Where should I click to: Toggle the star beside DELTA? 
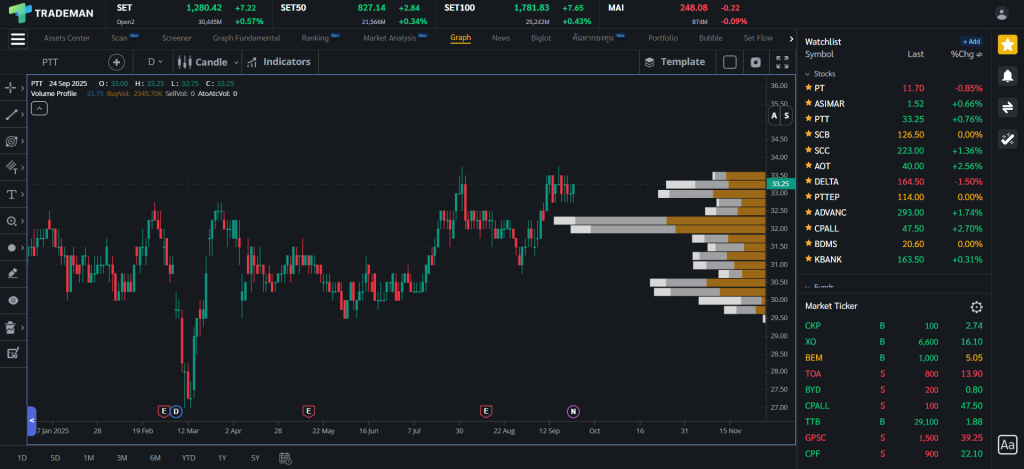pyautogui.click(x=808, y=181)
